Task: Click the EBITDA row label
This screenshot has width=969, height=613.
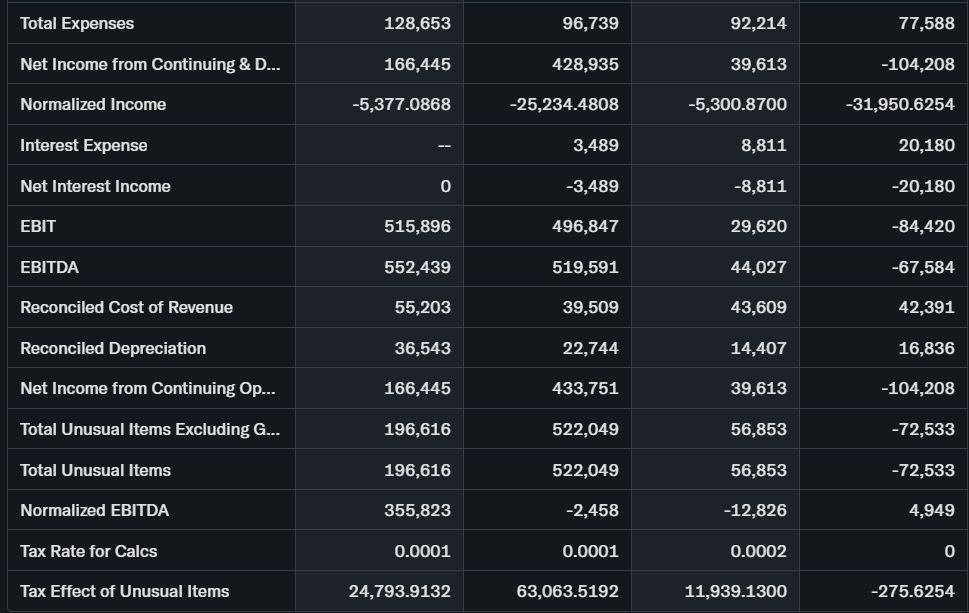Action: pyautogui.click(x=49, y=267)
